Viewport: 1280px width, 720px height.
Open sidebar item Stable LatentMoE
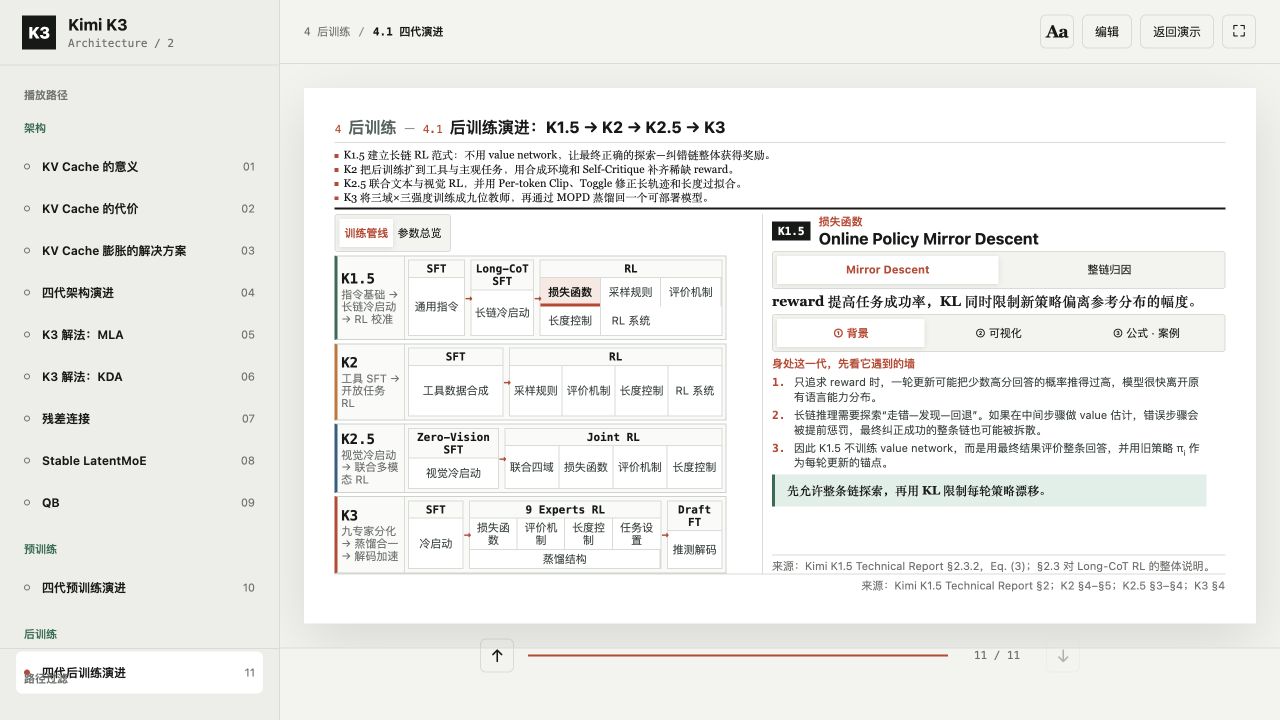coord(139,461)
